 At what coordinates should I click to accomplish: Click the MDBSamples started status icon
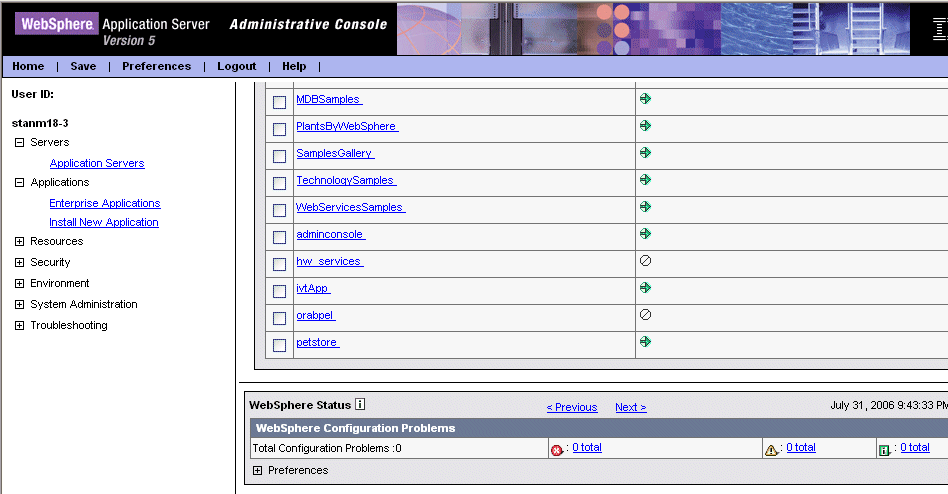pyautogui.click(x=645, y=99)
